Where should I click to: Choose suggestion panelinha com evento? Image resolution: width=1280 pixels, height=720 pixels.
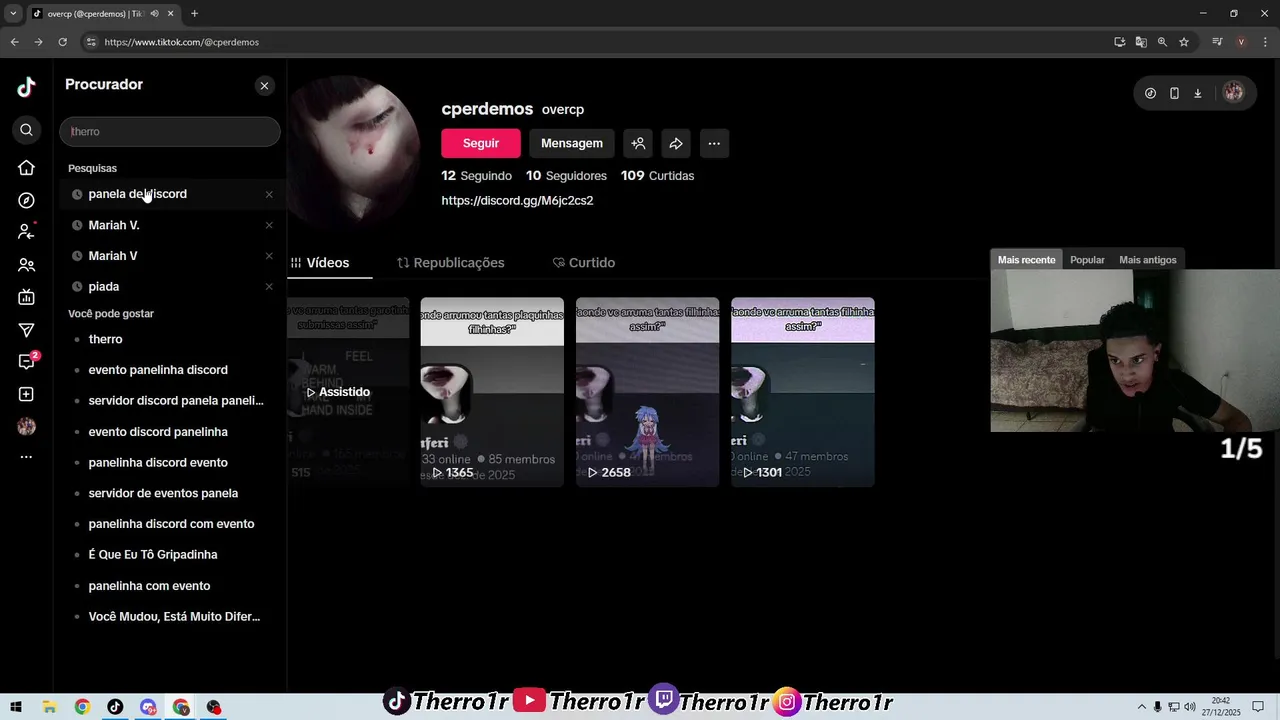[x=149, y=586]
